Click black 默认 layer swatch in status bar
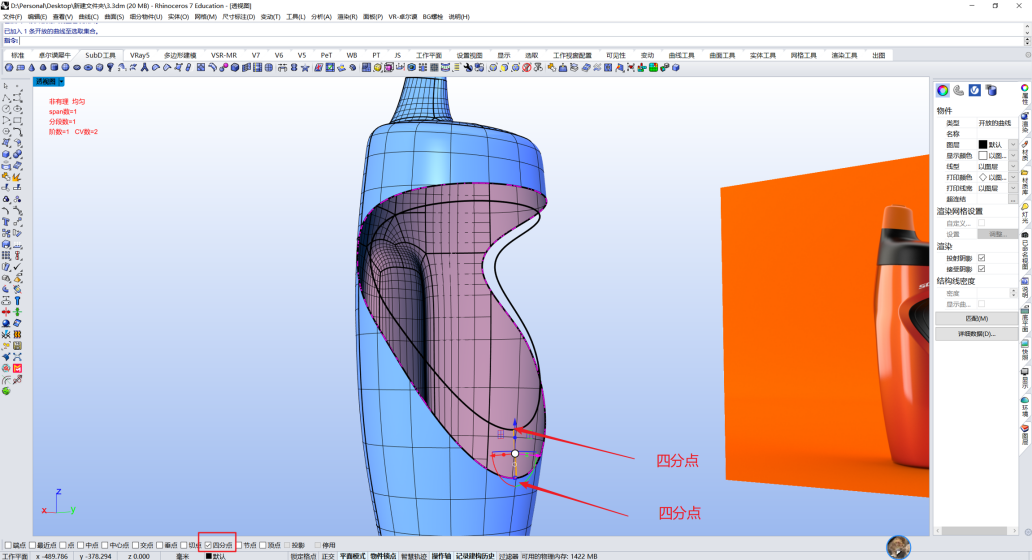The image size is (1032, 560). pyautogui.click(x=209, y=557)
